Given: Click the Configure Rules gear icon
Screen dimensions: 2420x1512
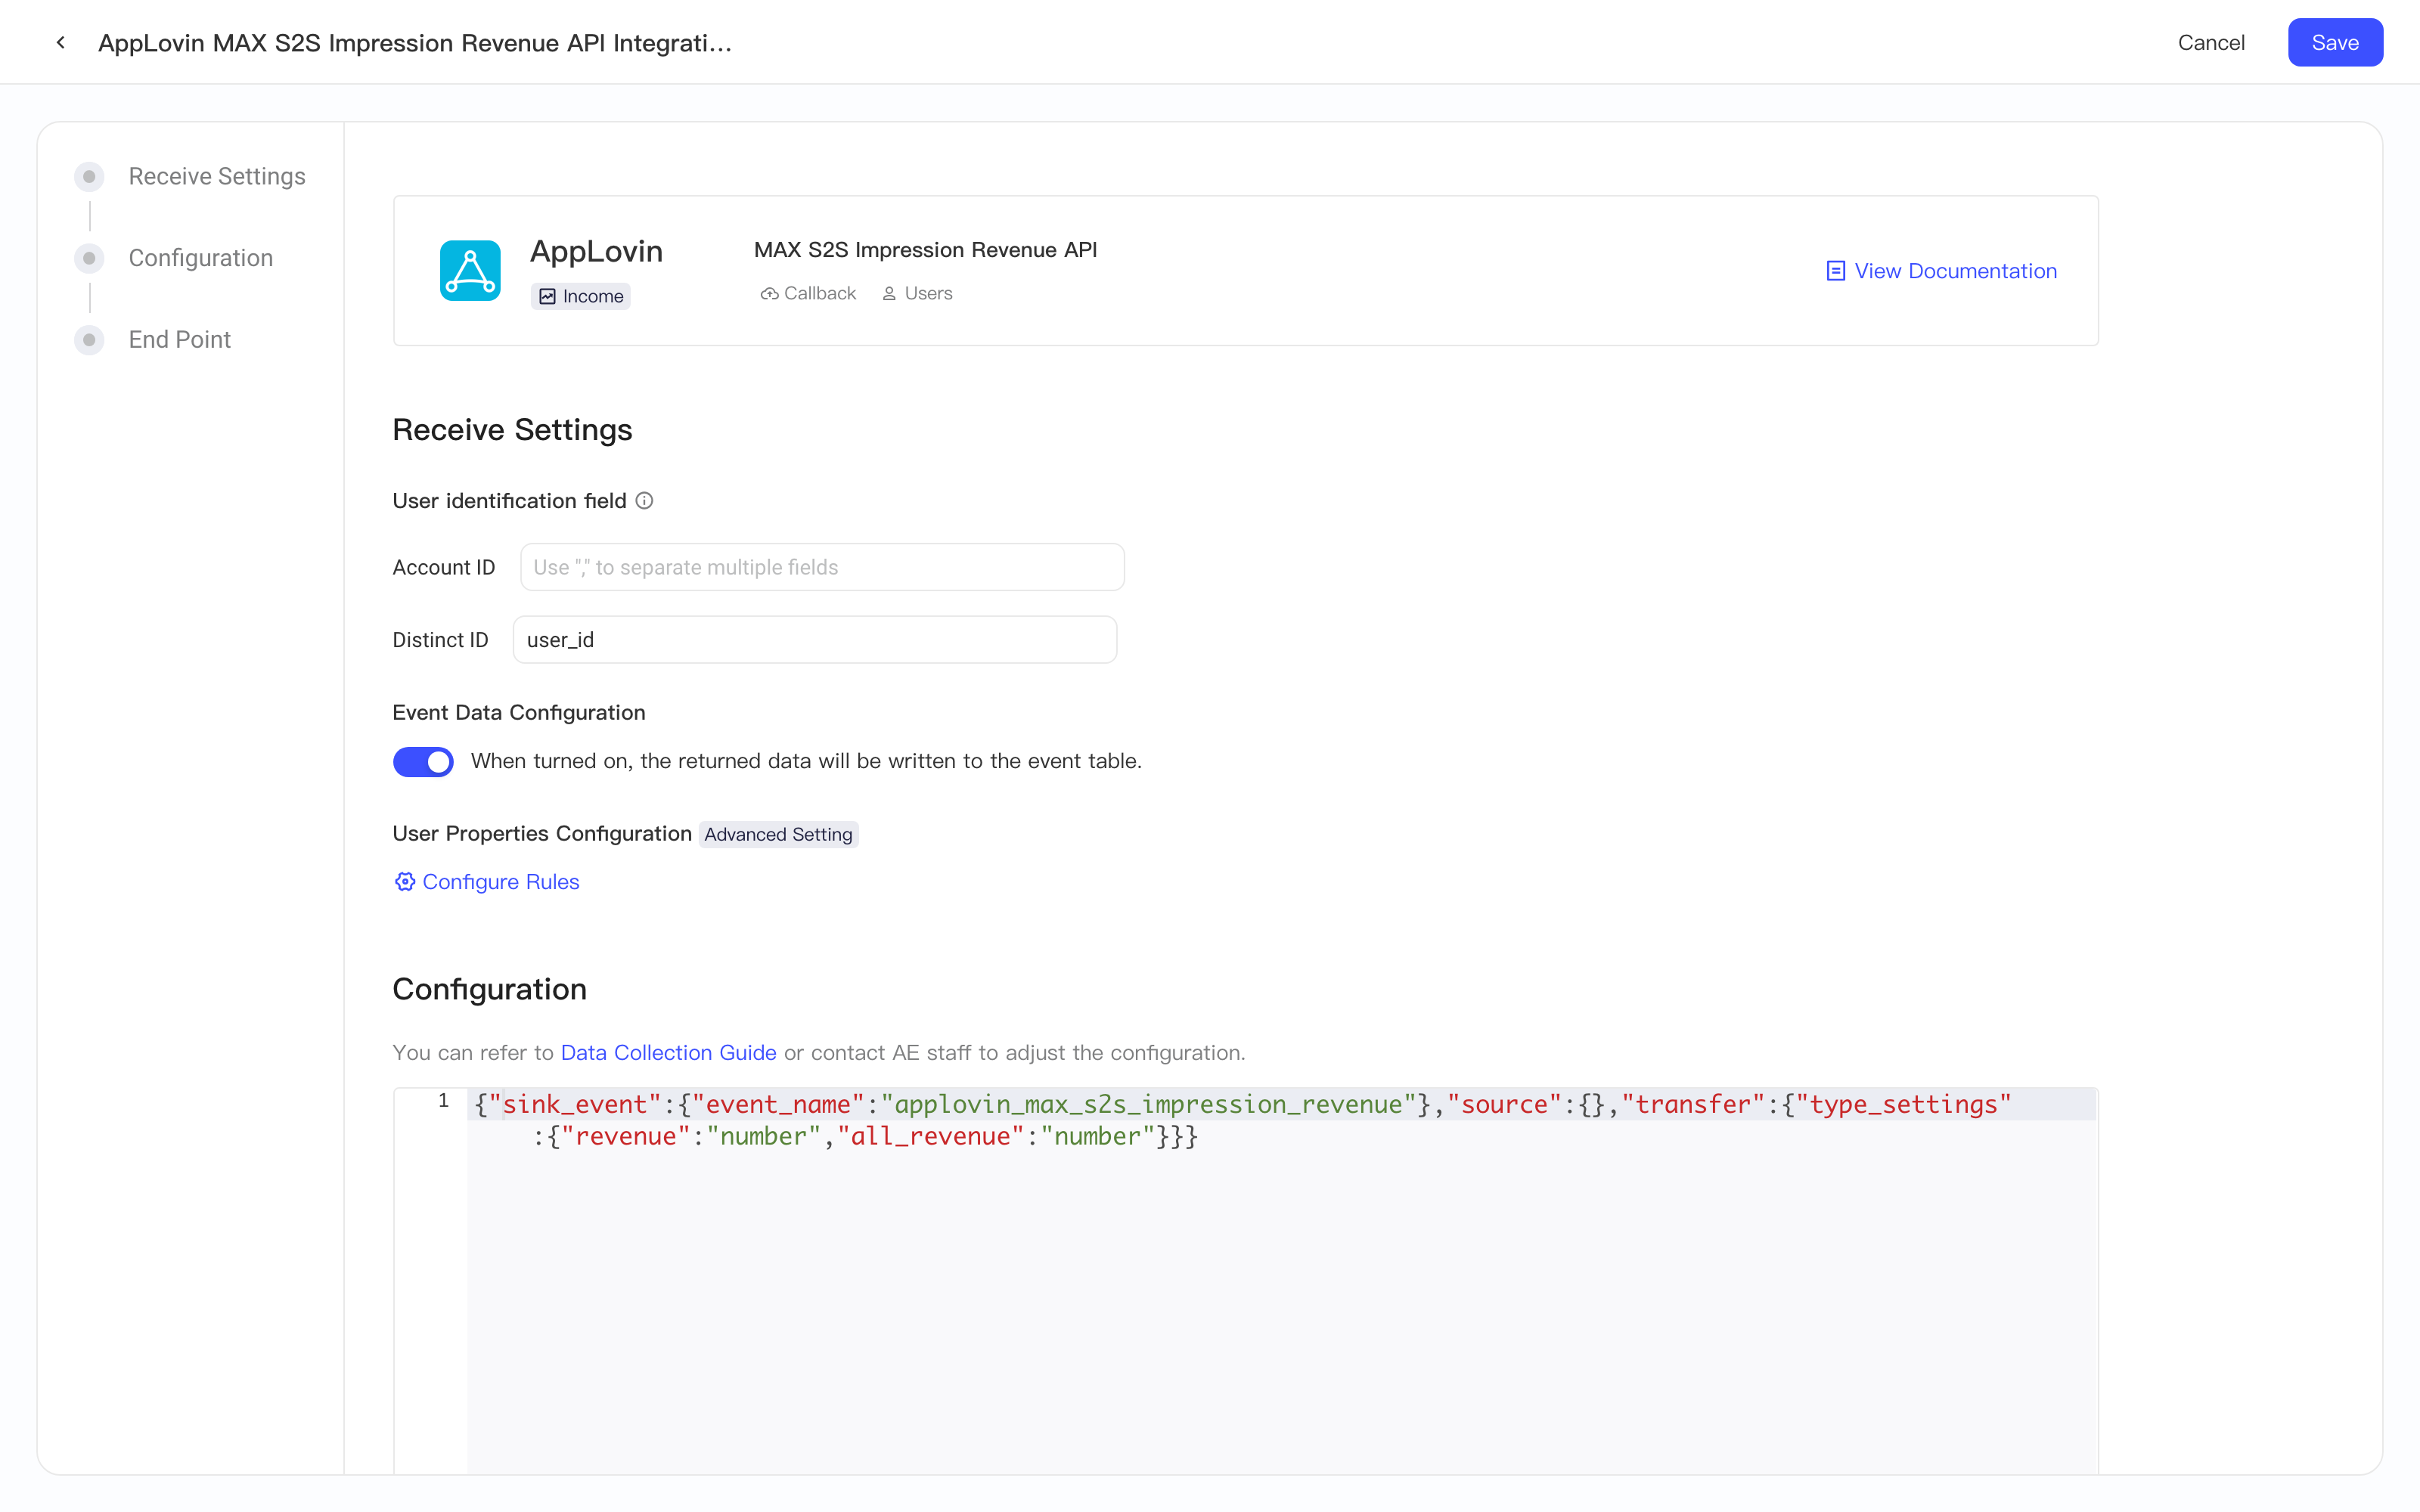Looking at the screenshot, I should pos(404,882).
